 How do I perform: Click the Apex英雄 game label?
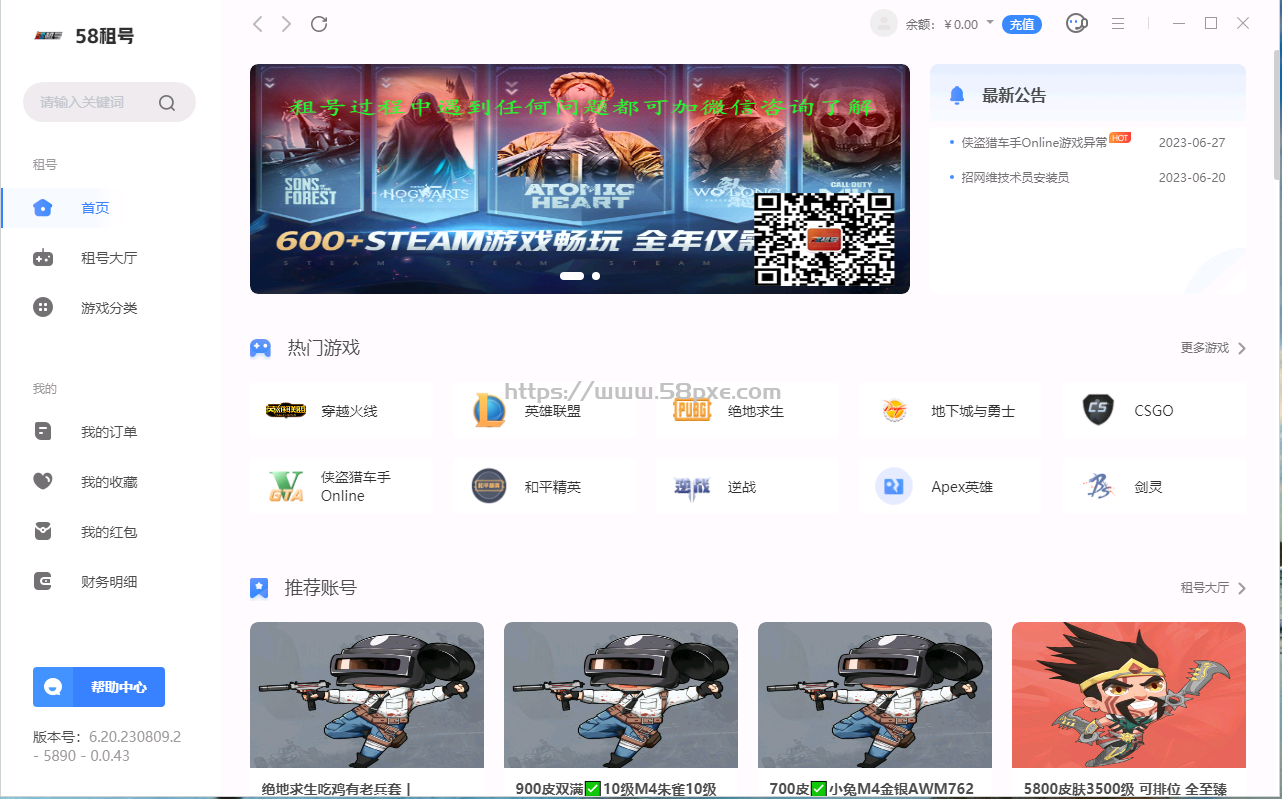click(961, 487)
